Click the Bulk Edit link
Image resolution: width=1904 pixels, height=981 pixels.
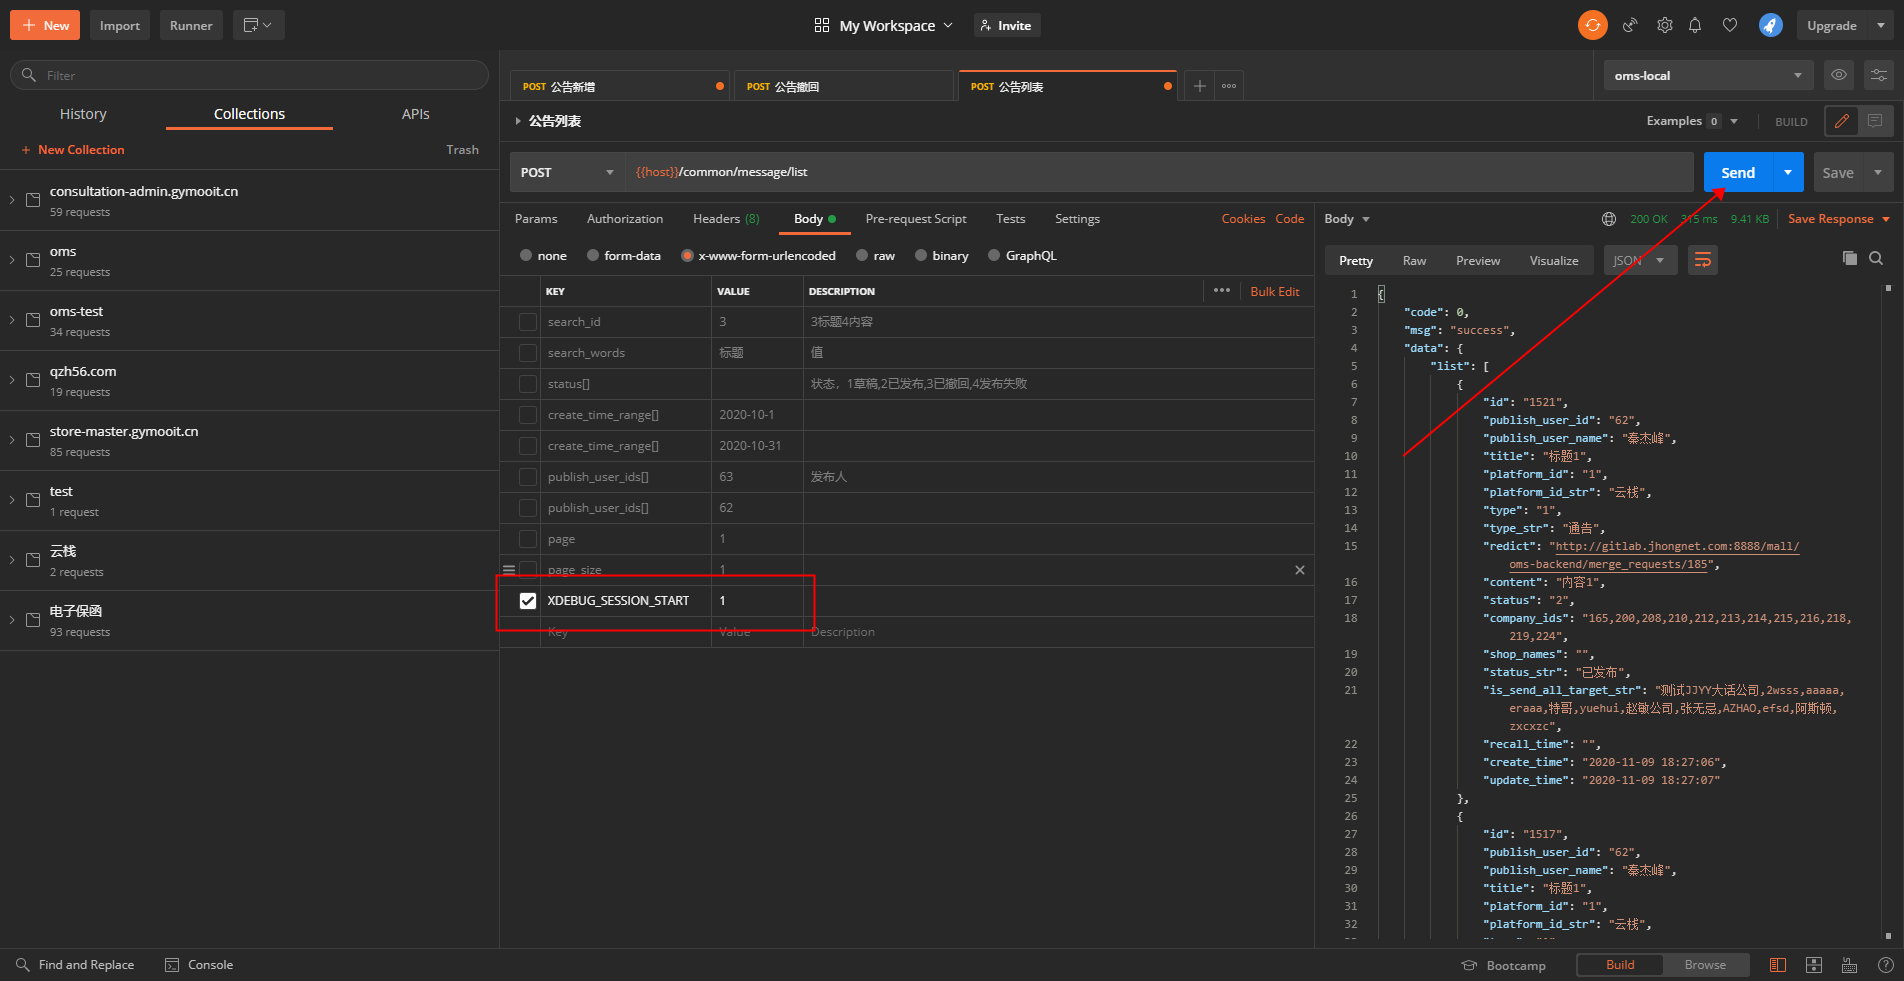point(1275,291)
